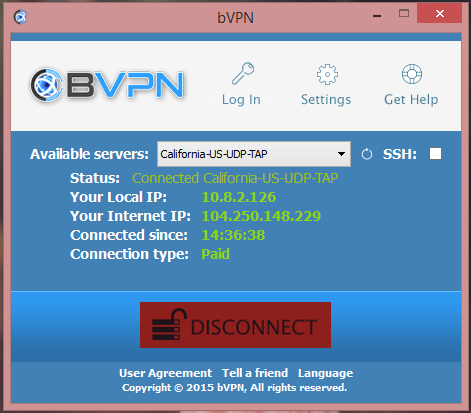
Task: Click the bVPN globe logo in the header
Action: point(46,85)
